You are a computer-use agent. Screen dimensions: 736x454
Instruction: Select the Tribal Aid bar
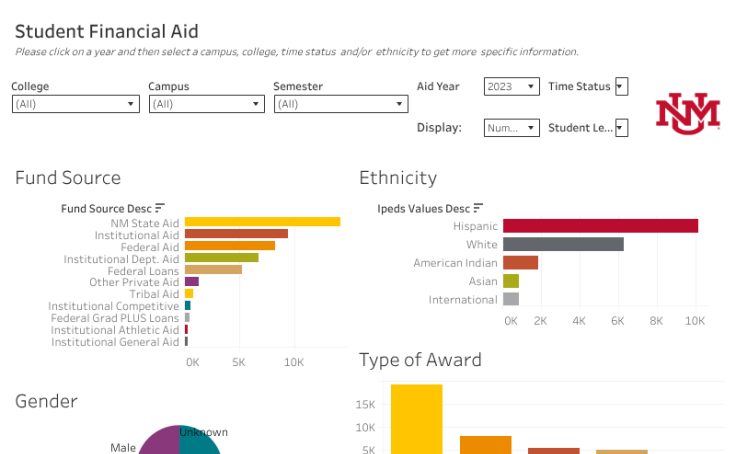coord(189,293)
